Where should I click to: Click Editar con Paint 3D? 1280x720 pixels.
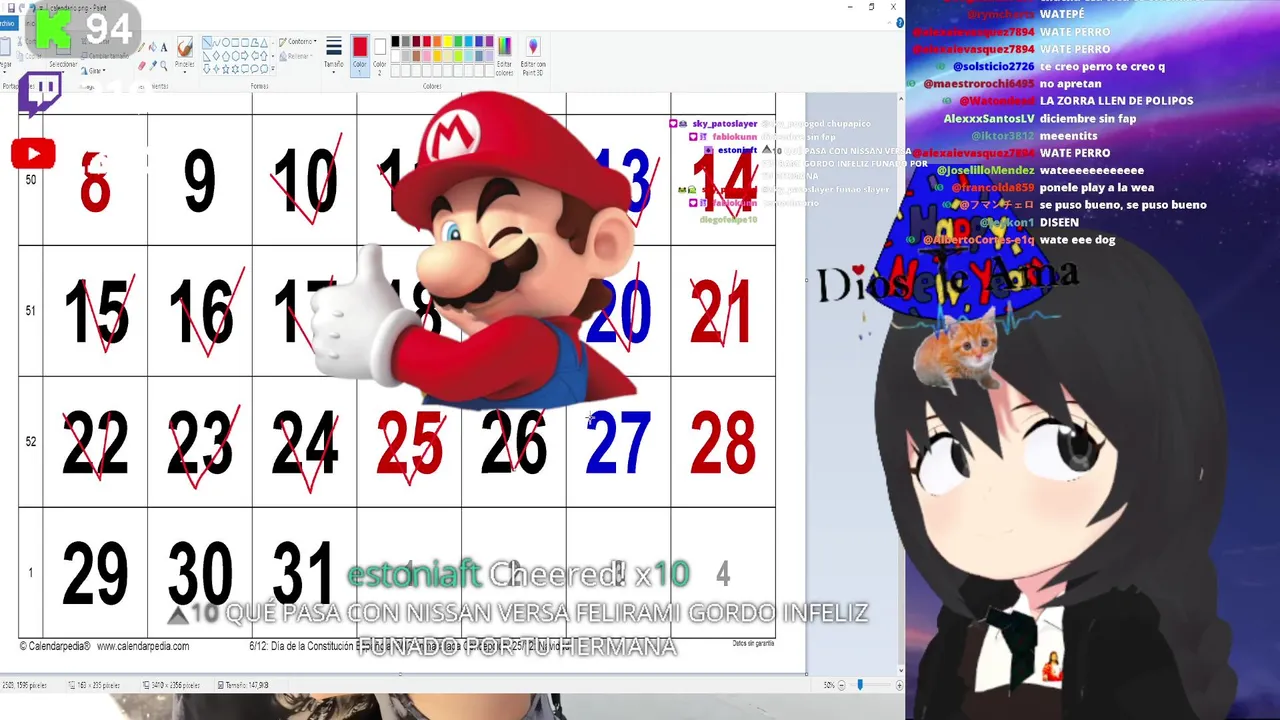(x=533, y=55)
